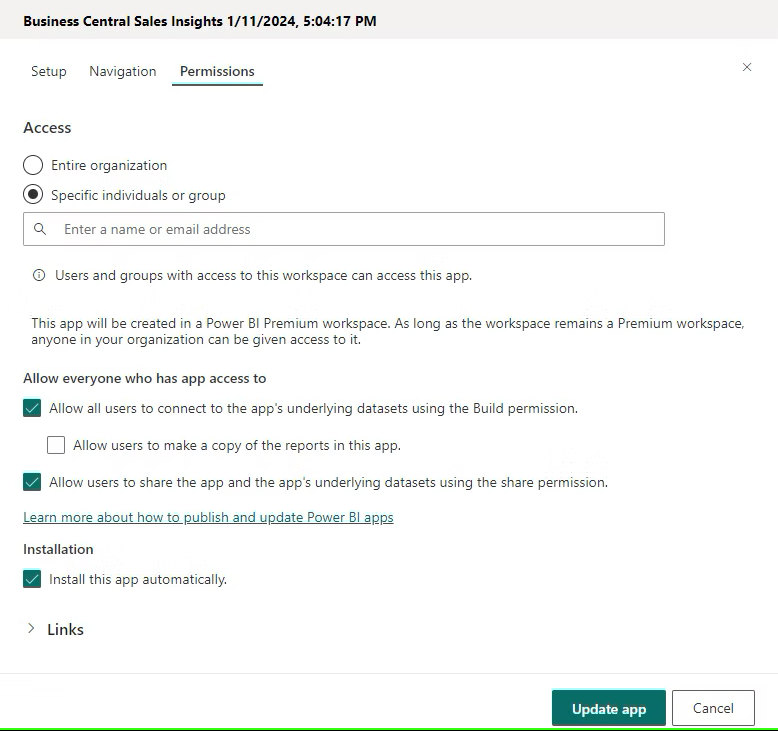Choose Specific individuals or group option

(33, 195)
